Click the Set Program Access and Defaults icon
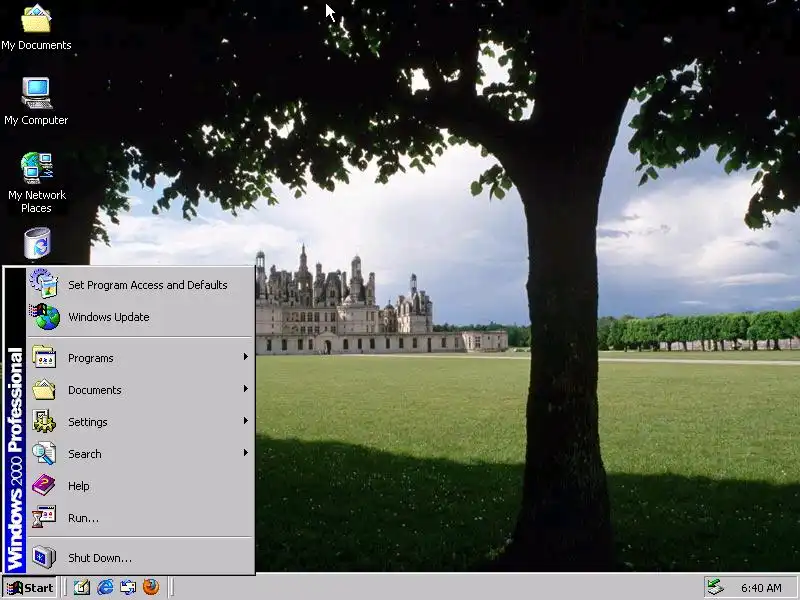 (44, 284)
